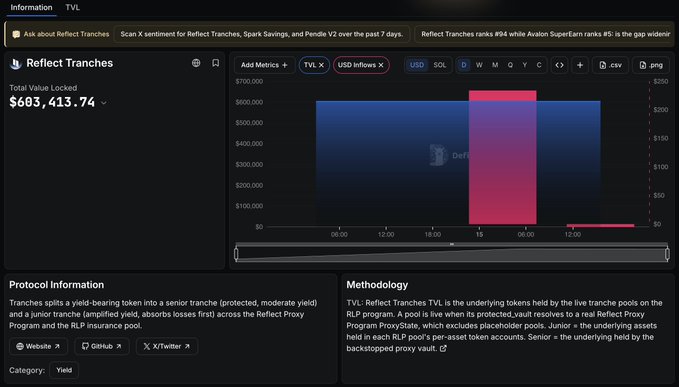Click the $603,413.74 TVL value
Viewport: 679px width, 387px height.
52,102
